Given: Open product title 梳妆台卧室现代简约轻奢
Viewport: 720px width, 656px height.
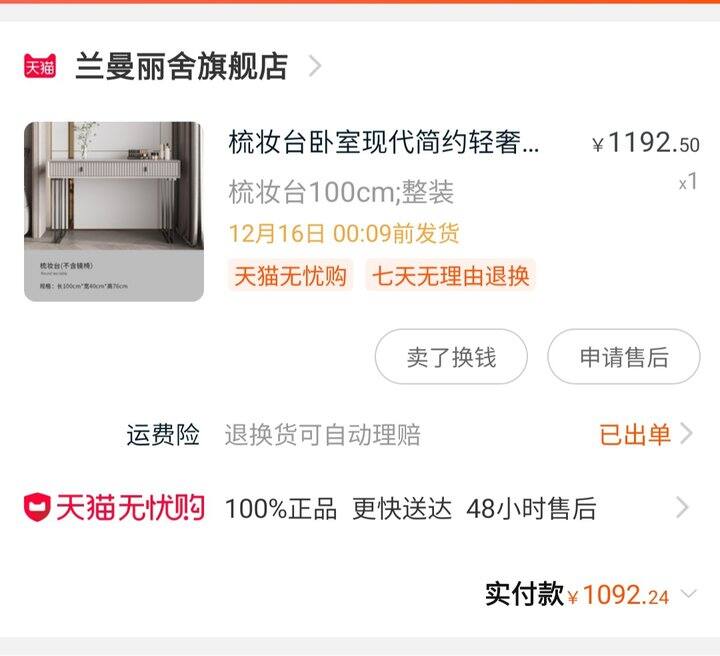Looking at the screenshot, I should pos(383,142).
